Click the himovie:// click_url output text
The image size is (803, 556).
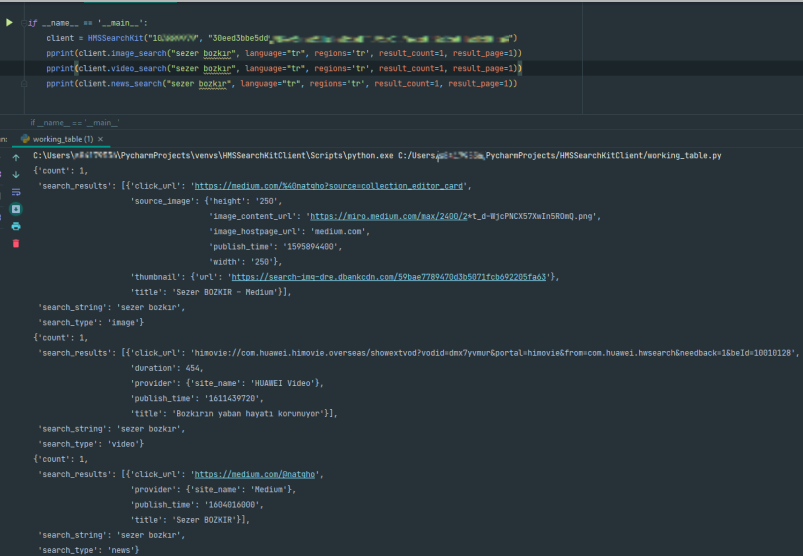point(494,353)
